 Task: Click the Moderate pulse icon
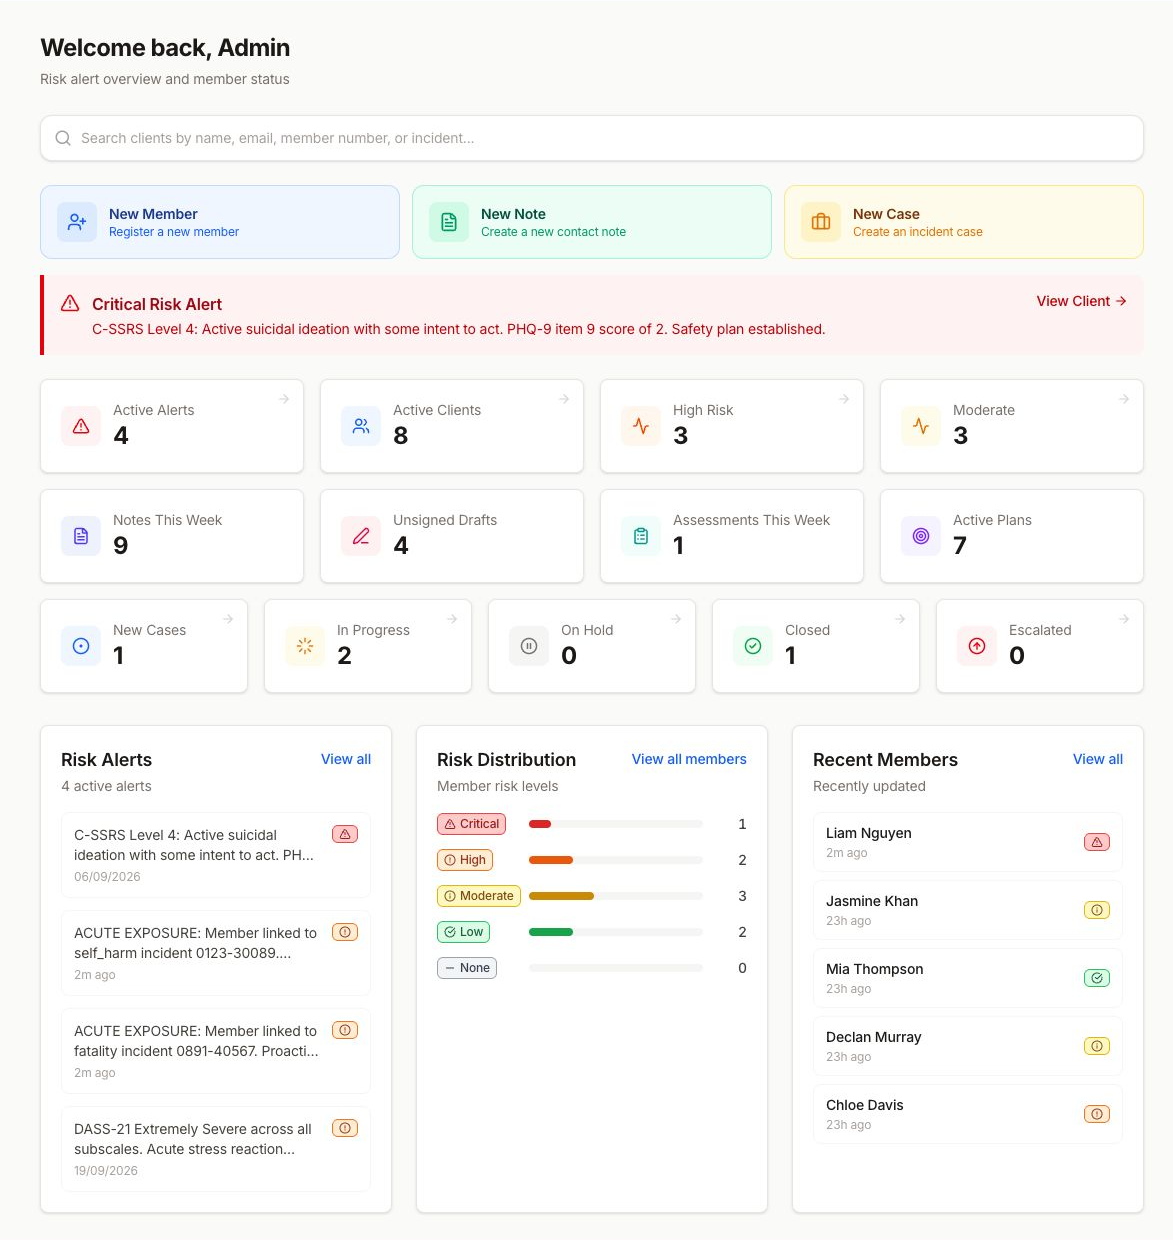click(x=921, y=426)
